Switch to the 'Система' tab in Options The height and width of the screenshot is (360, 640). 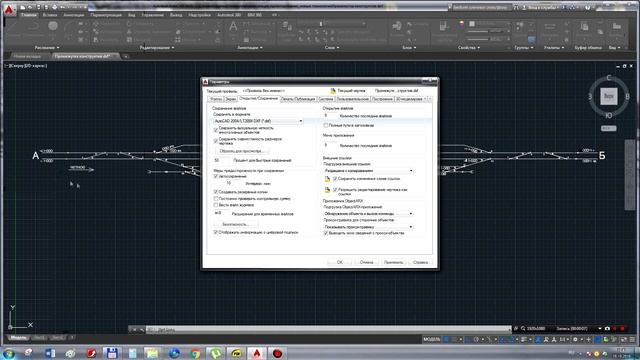(x=326, y=99)
